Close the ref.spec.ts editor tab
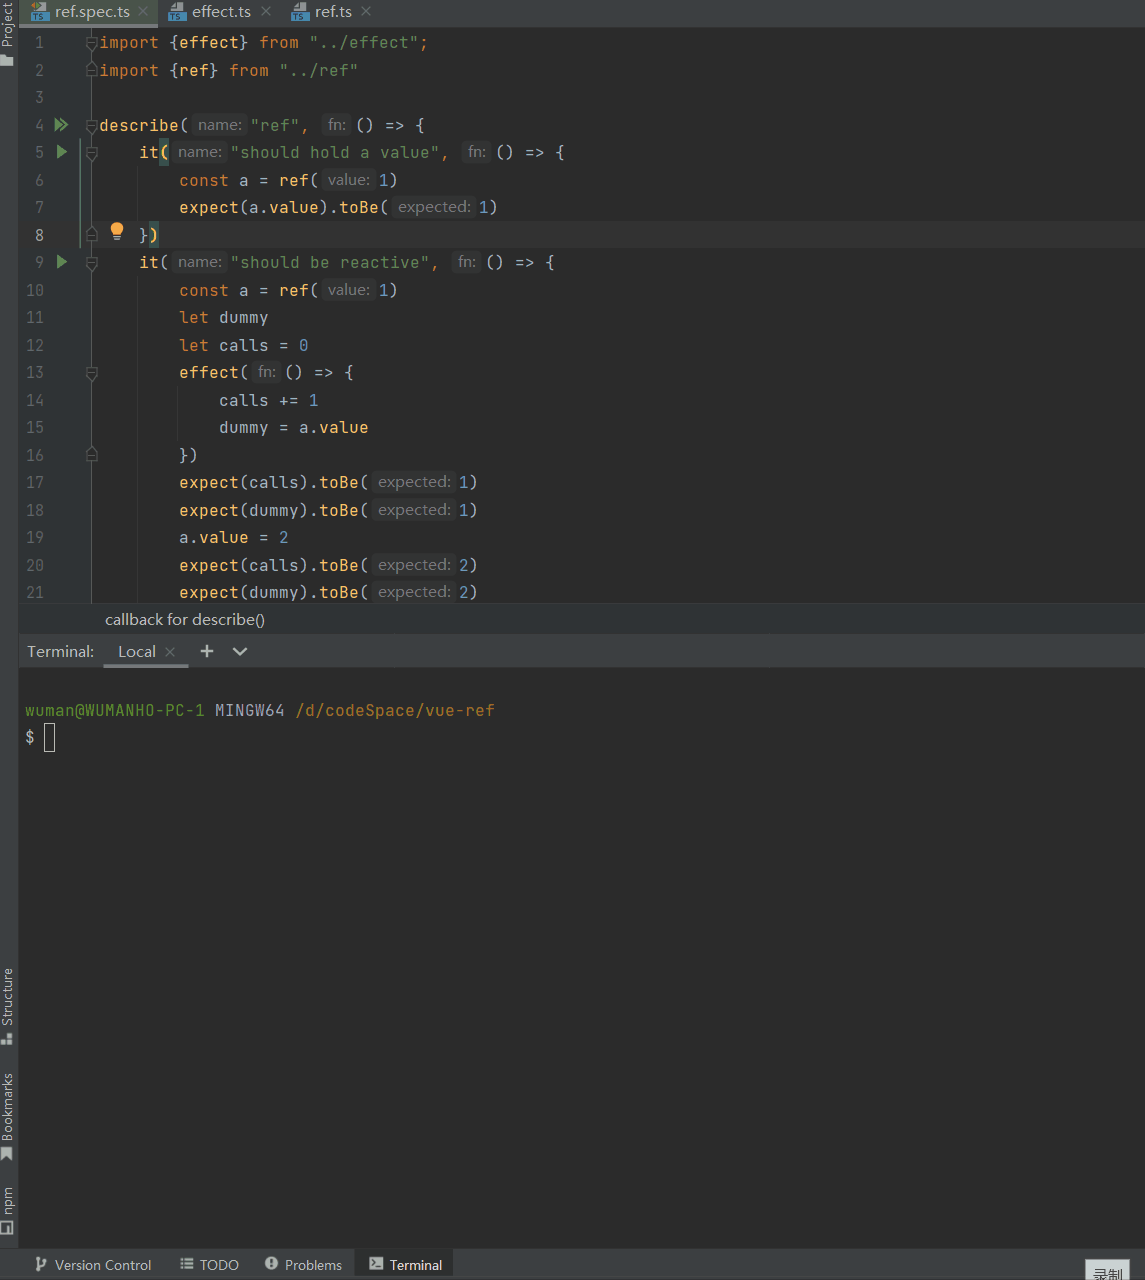This screenshot has height=1280, width=1145. coord(144,12)
